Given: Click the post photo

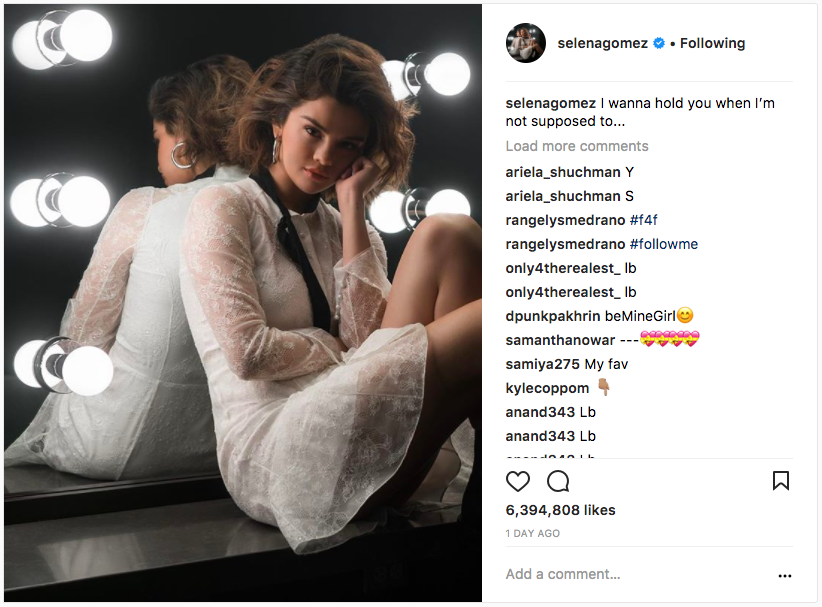Looking at the screenshot, I should click(243, 303).
